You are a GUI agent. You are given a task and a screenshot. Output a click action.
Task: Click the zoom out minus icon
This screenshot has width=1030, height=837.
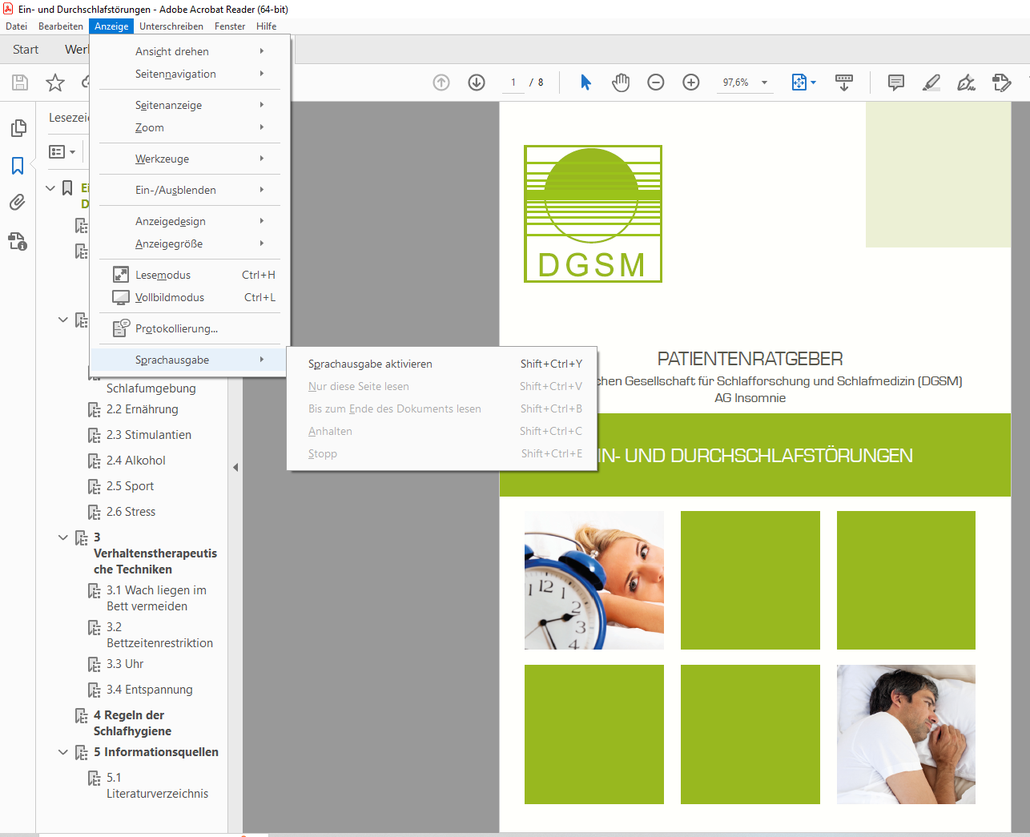[656, 82]
